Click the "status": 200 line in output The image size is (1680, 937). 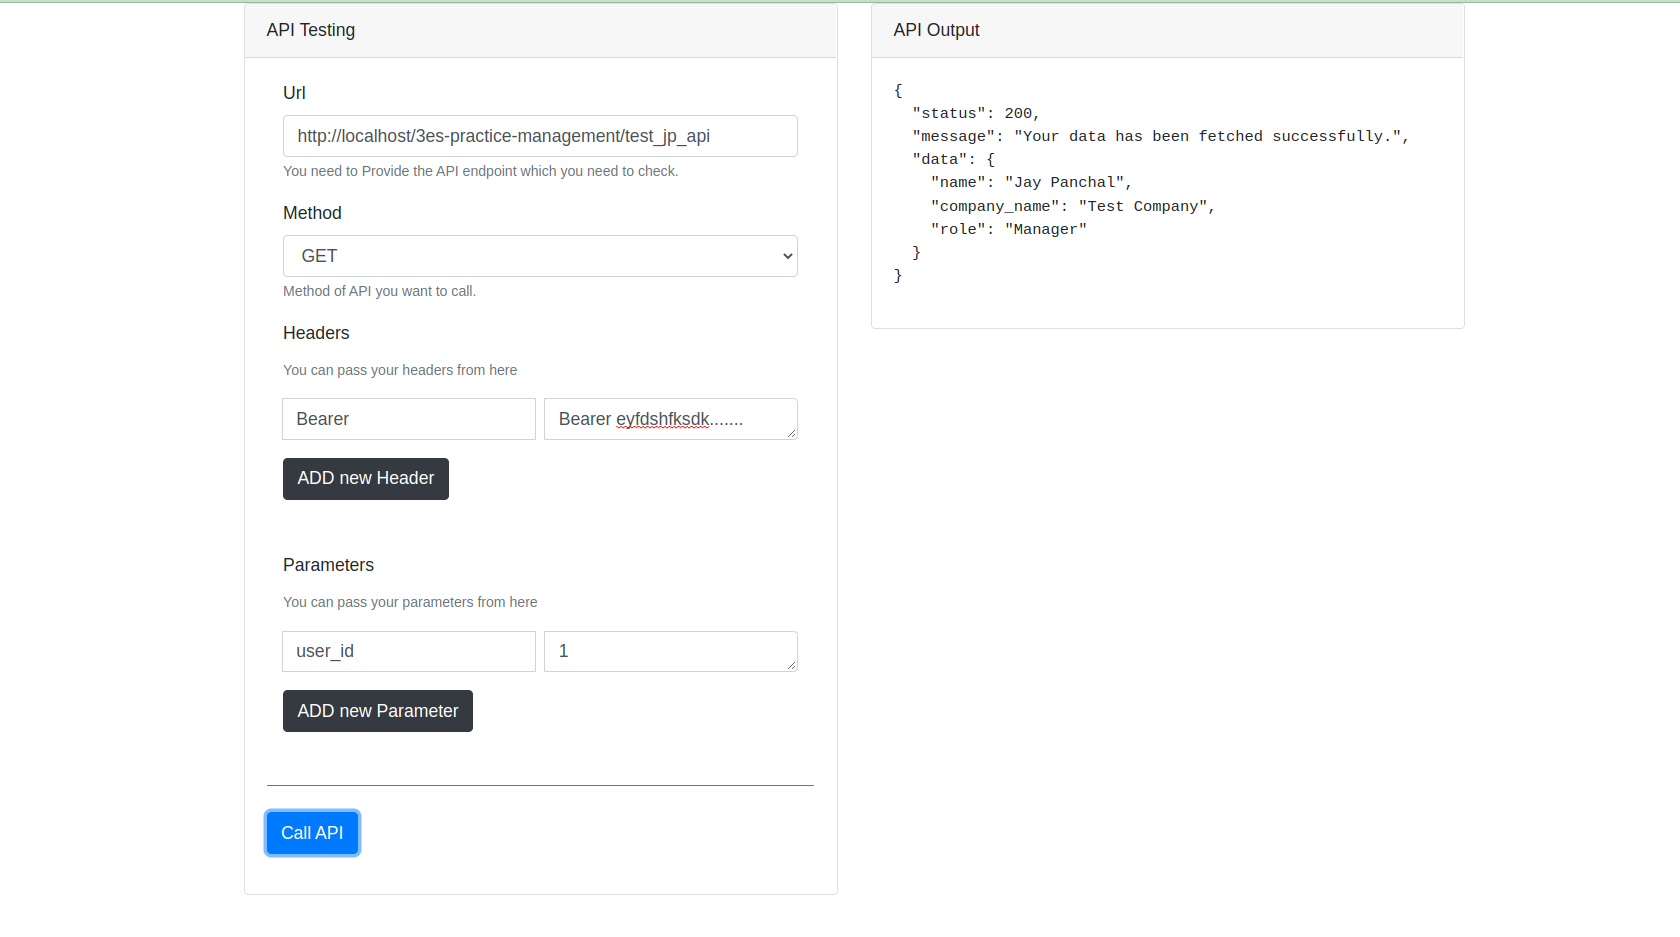coord(976,114)
